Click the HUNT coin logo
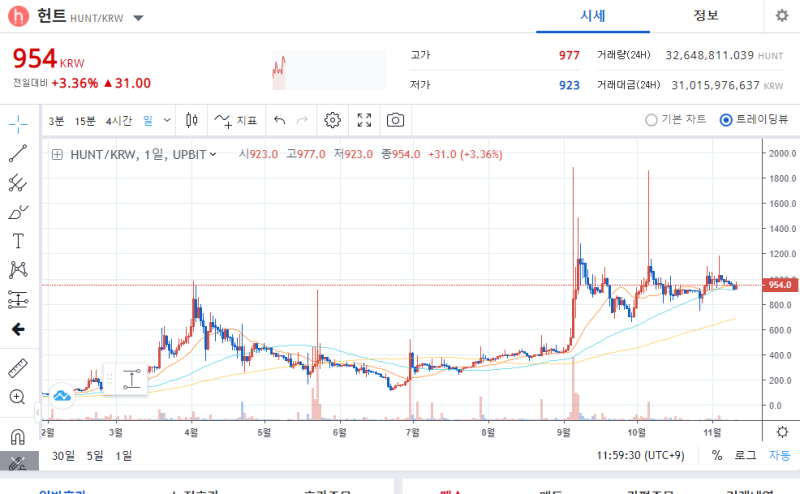Image resolution: width=800 pixels, height=494 pixels. point(18,16)
